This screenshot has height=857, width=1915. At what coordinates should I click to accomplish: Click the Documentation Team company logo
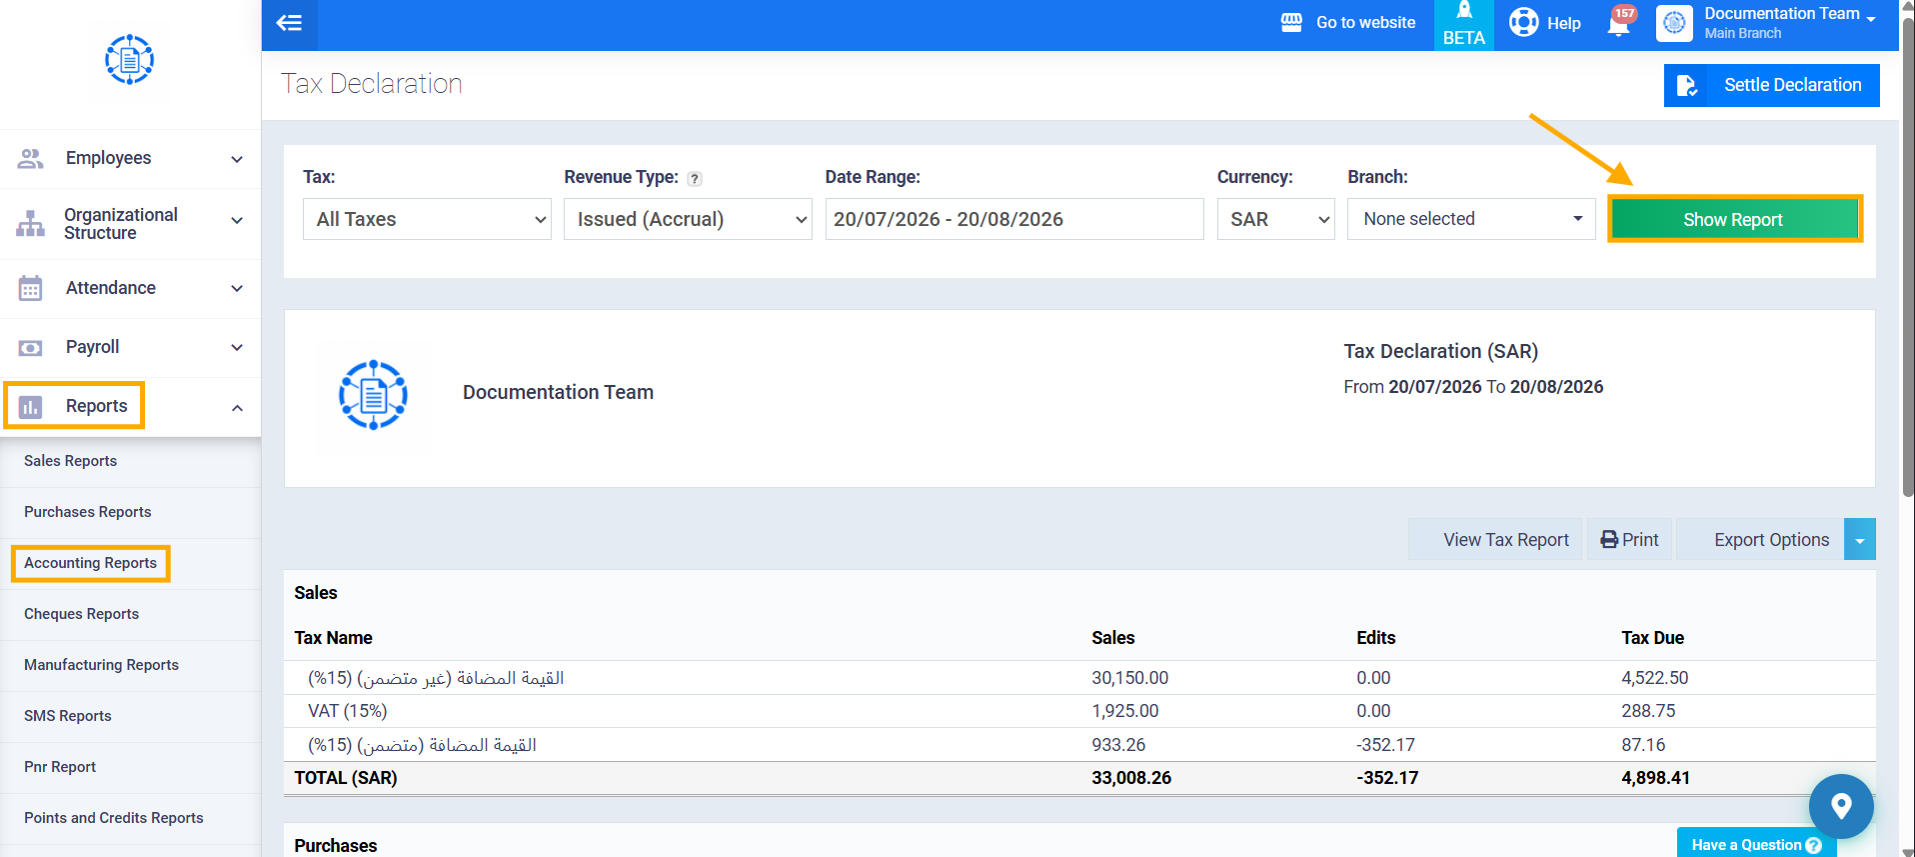click(373, 395)
